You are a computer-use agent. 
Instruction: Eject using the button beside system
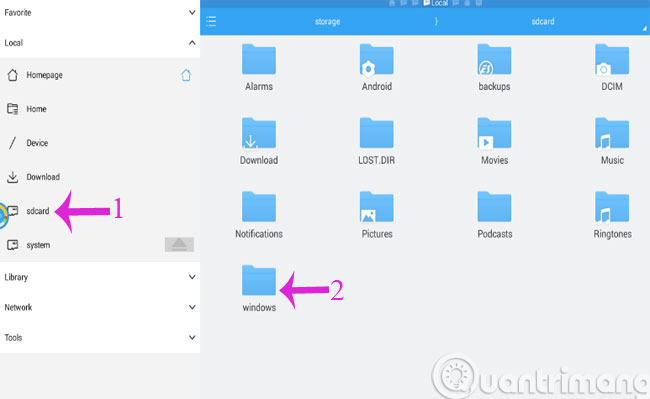(x=179, y=244)
